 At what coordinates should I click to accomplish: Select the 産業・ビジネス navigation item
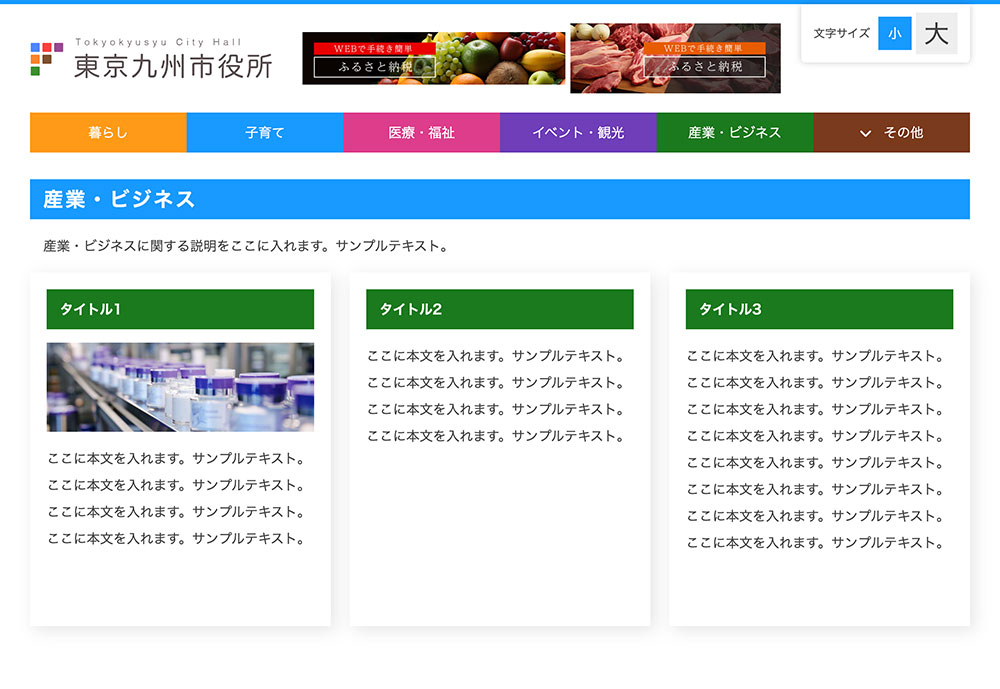734,132
